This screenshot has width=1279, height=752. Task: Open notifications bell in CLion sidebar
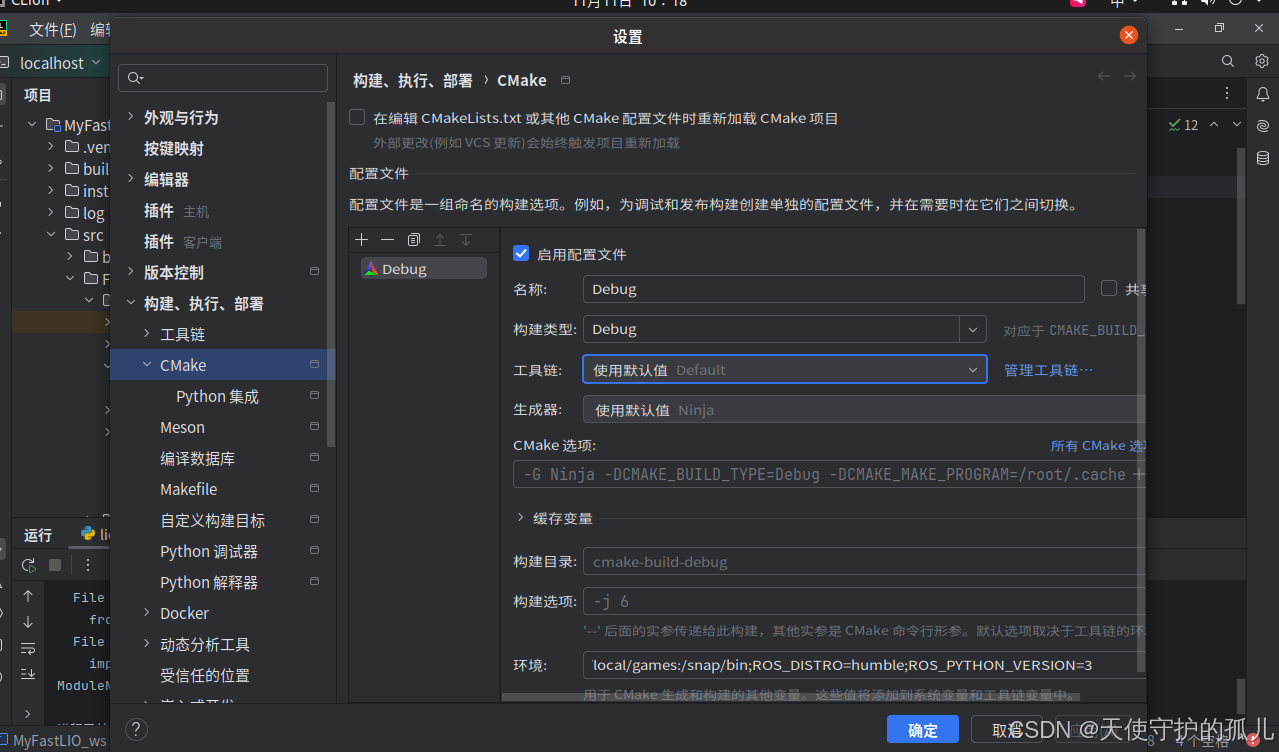(x=1263, y=94)
